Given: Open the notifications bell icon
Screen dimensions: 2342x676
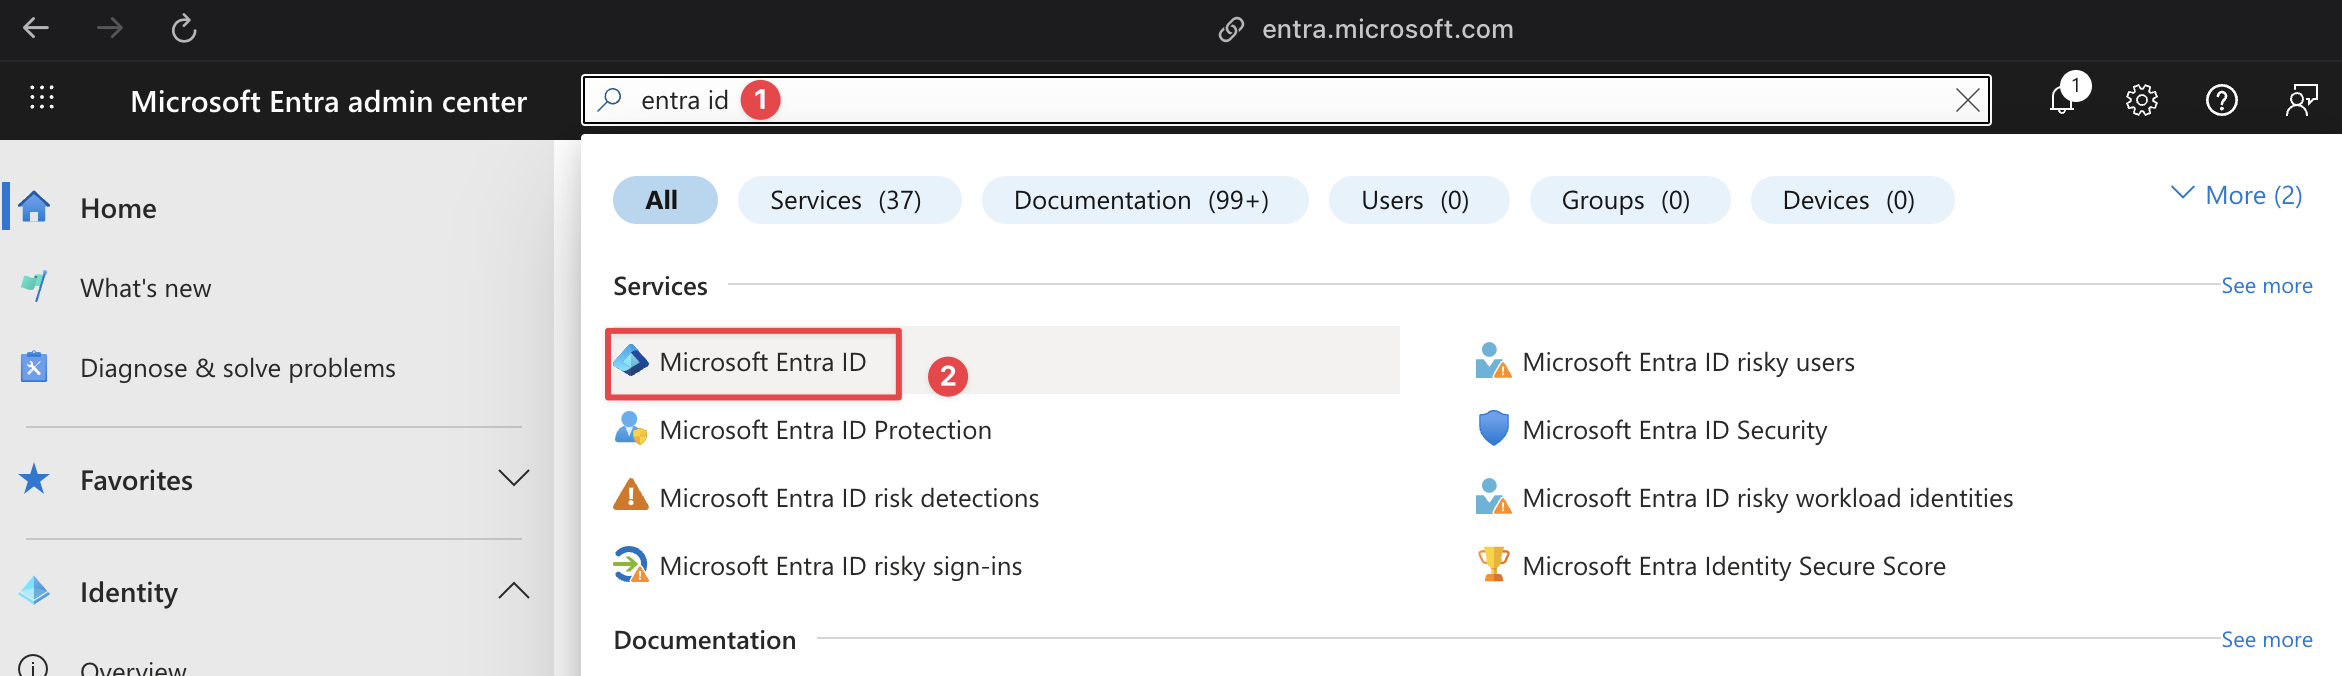Looking at the screenshot, I should [x=2062, y=100].
